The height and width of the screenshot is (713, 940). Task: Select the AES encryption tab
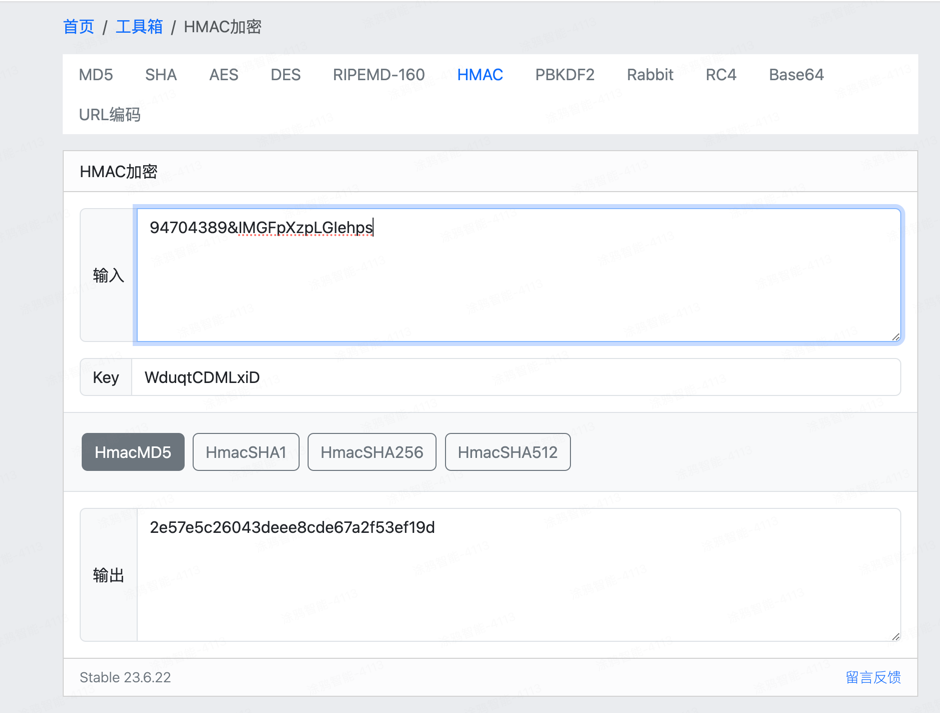(224, 74)
